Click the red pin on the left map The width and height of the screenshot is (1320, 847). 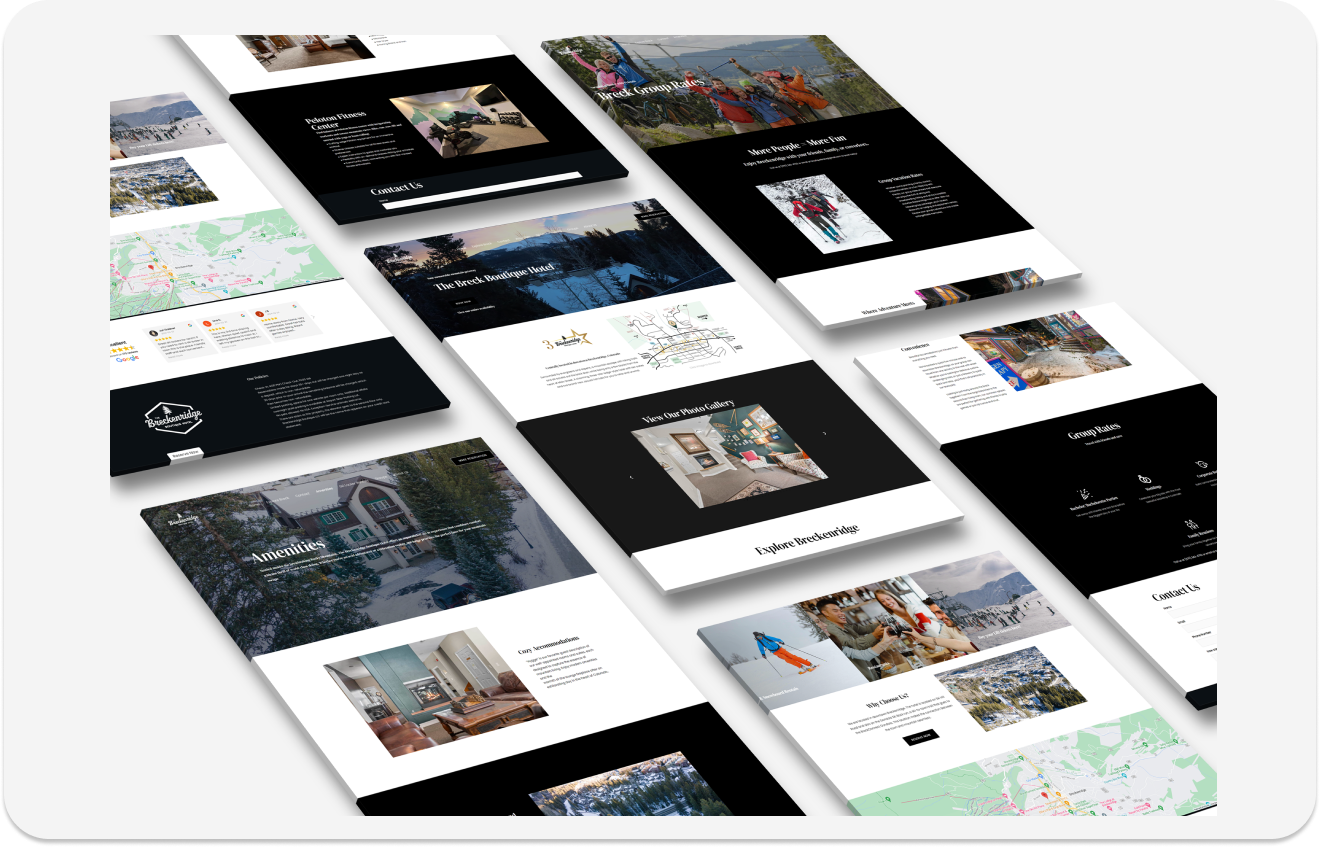(x=149, y=269)
